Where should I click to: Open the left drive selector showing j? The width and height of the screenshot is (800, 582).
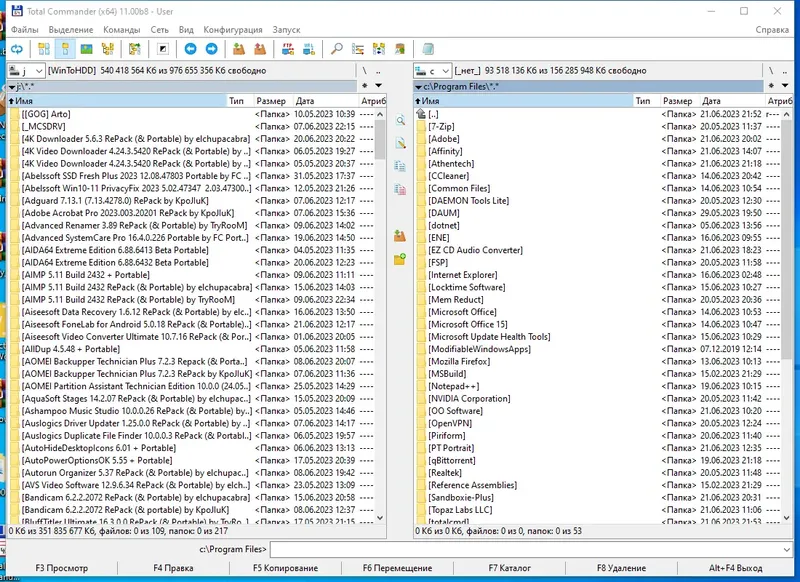click(27, 70)
